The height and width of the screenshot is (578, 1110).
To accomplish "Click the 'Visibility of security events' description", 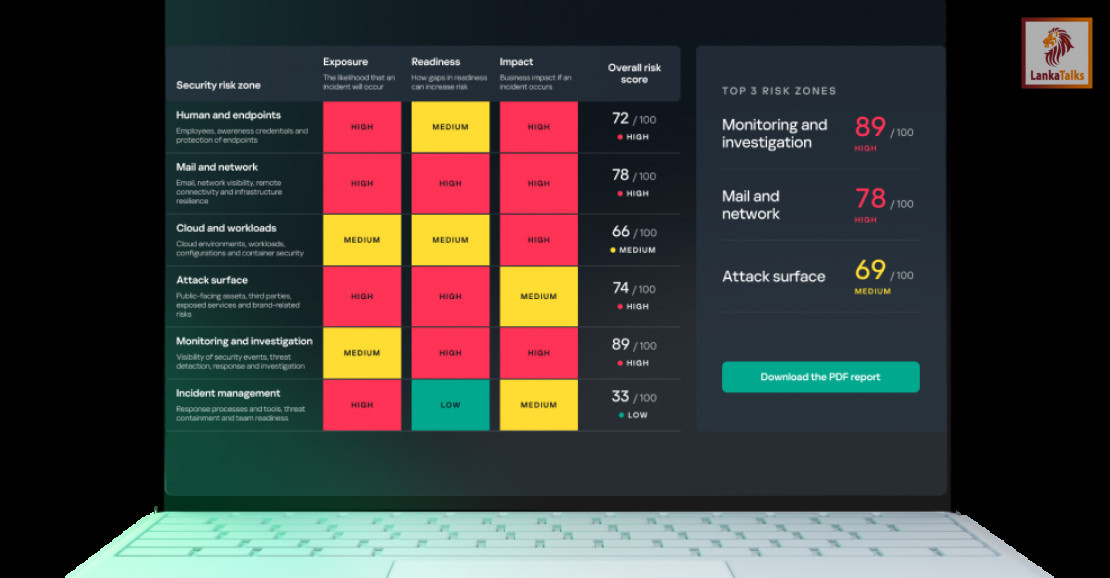I will pos(241,362).
